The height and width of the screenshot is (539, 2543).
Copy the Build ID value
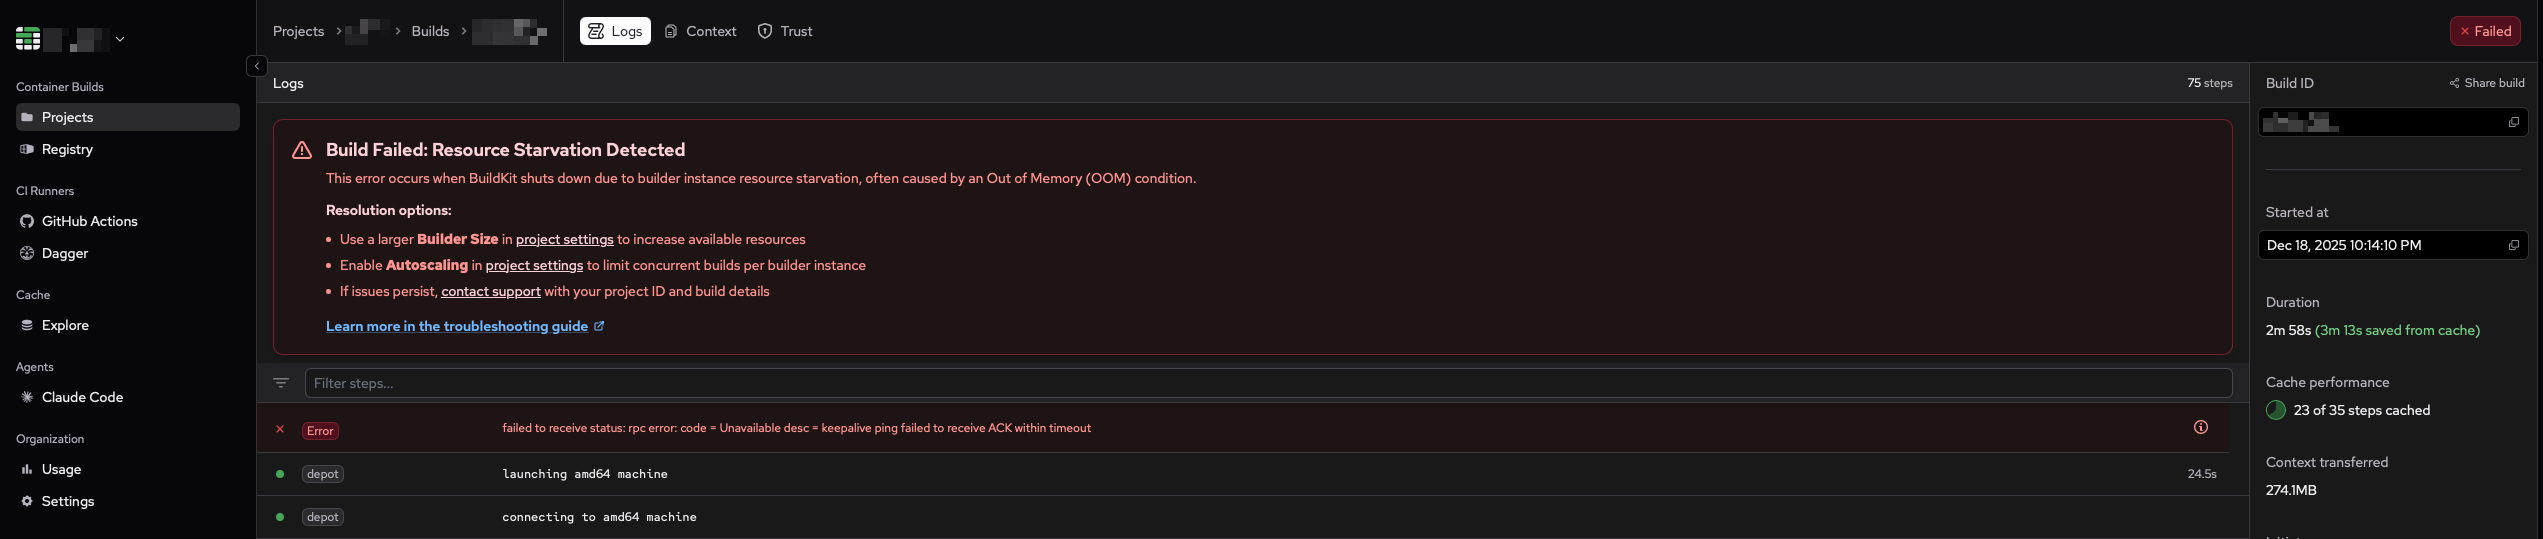[2513, 122]
